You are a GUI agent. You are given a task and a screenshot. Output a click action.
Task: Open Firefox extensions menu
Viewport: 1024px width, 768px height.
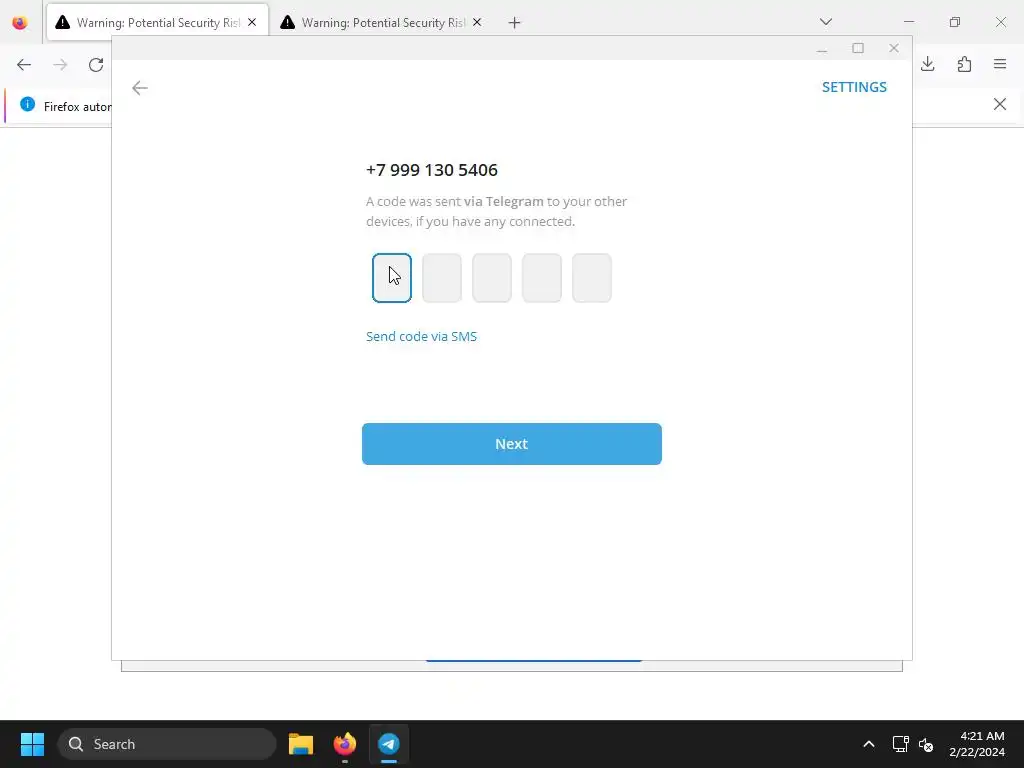pos(964,64)
